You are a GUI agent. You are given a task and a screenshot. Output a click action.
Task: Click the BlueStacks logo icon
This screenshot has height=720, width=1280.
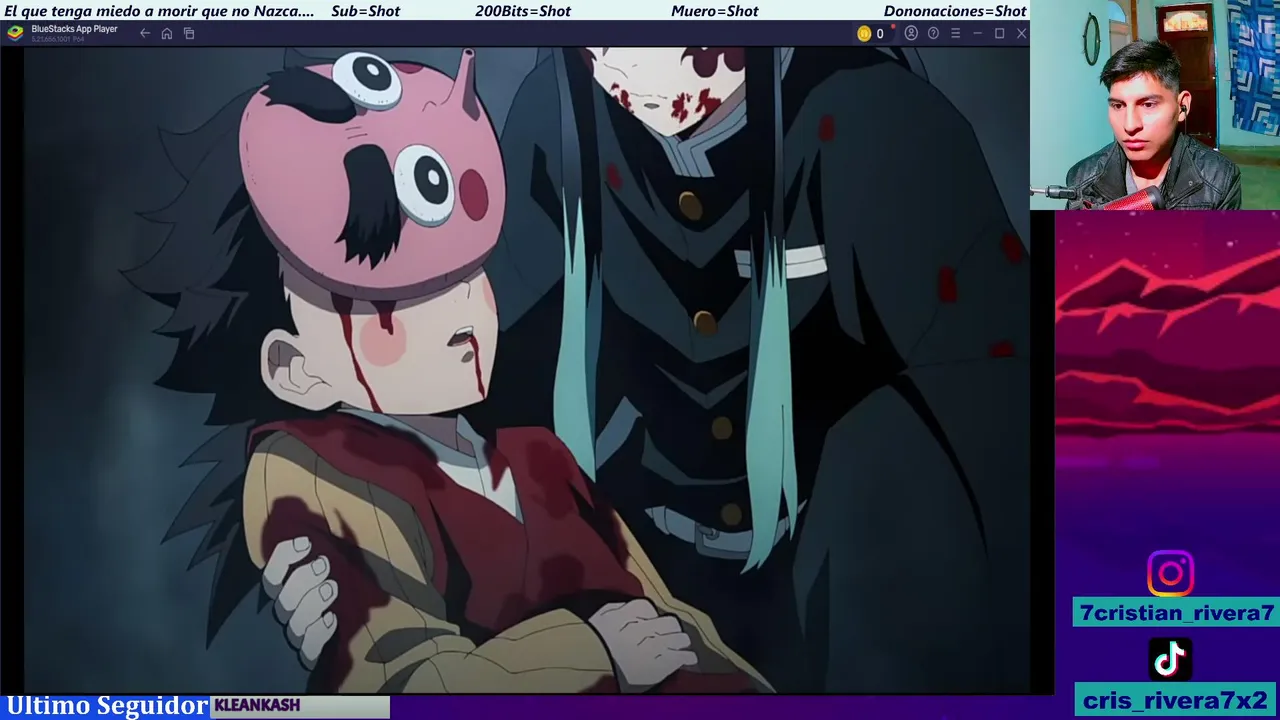tap(15, 32)
